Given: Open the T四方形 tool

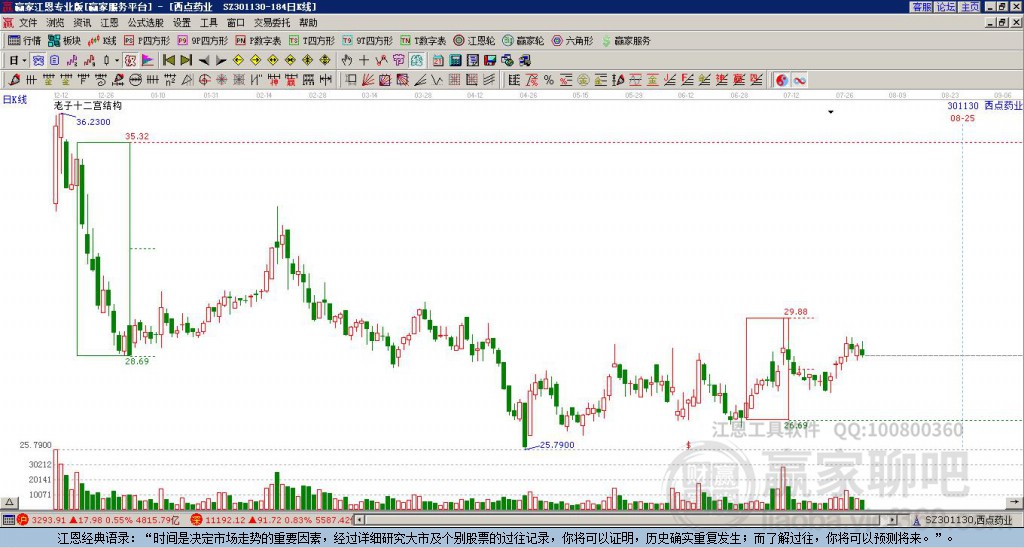Looking at the screenshot, I should [x=312, y=40].
